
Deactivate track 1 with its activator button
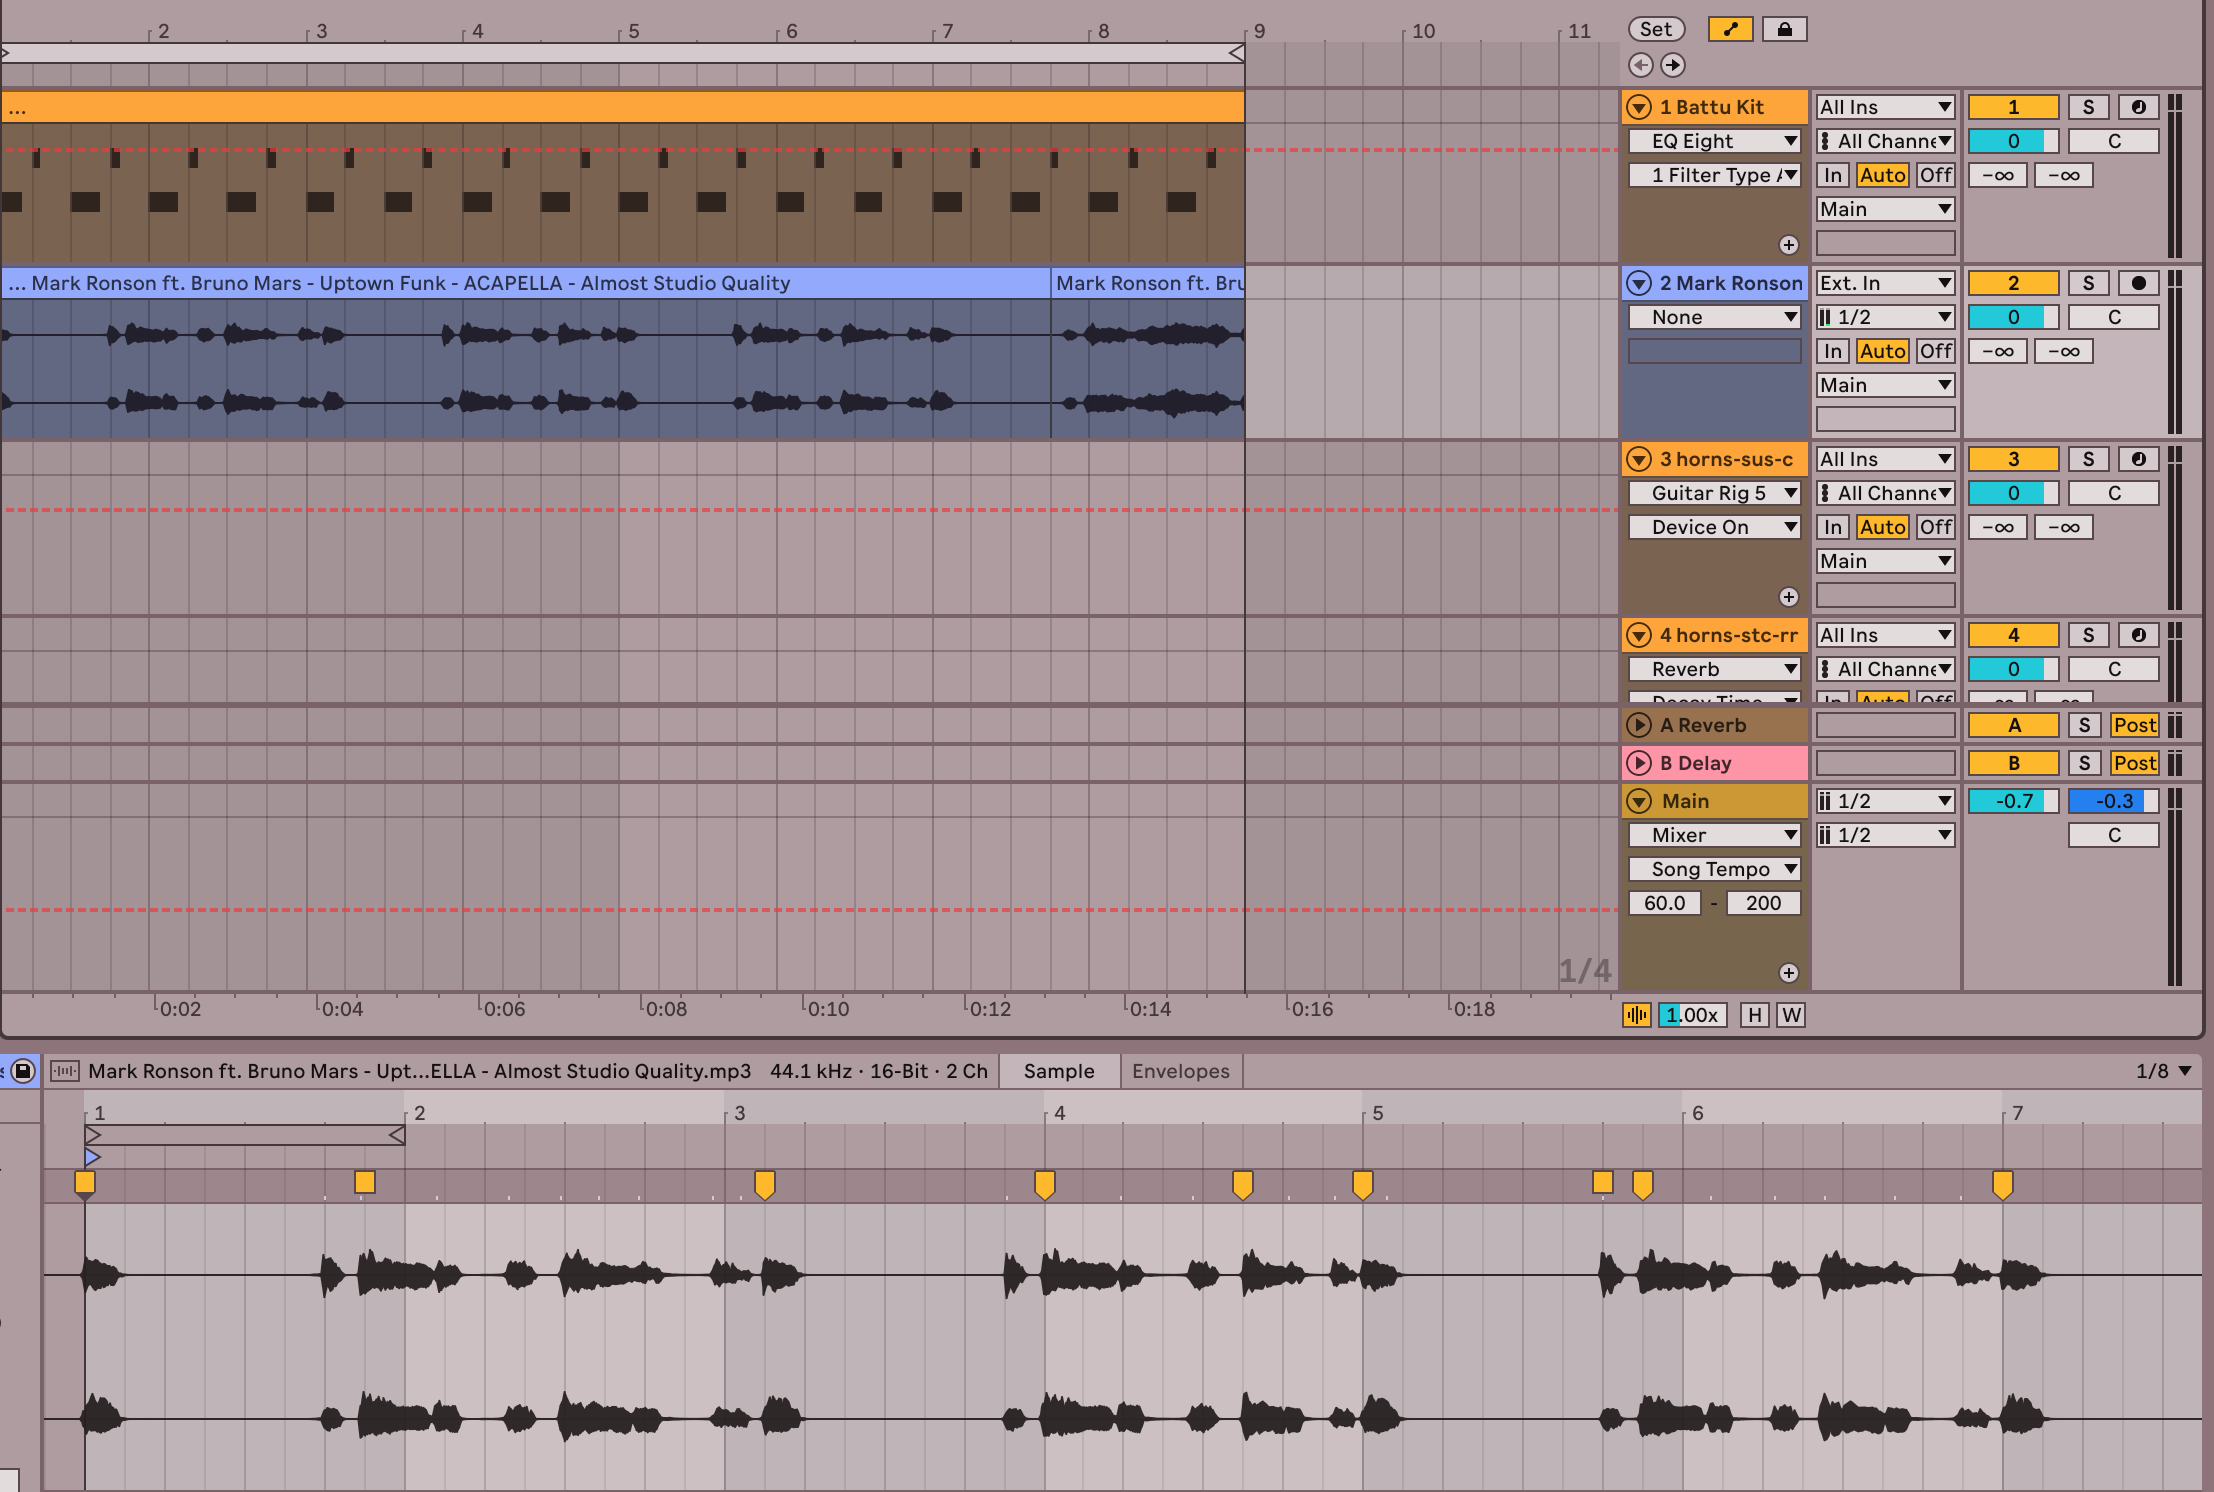pos(2012,107)
